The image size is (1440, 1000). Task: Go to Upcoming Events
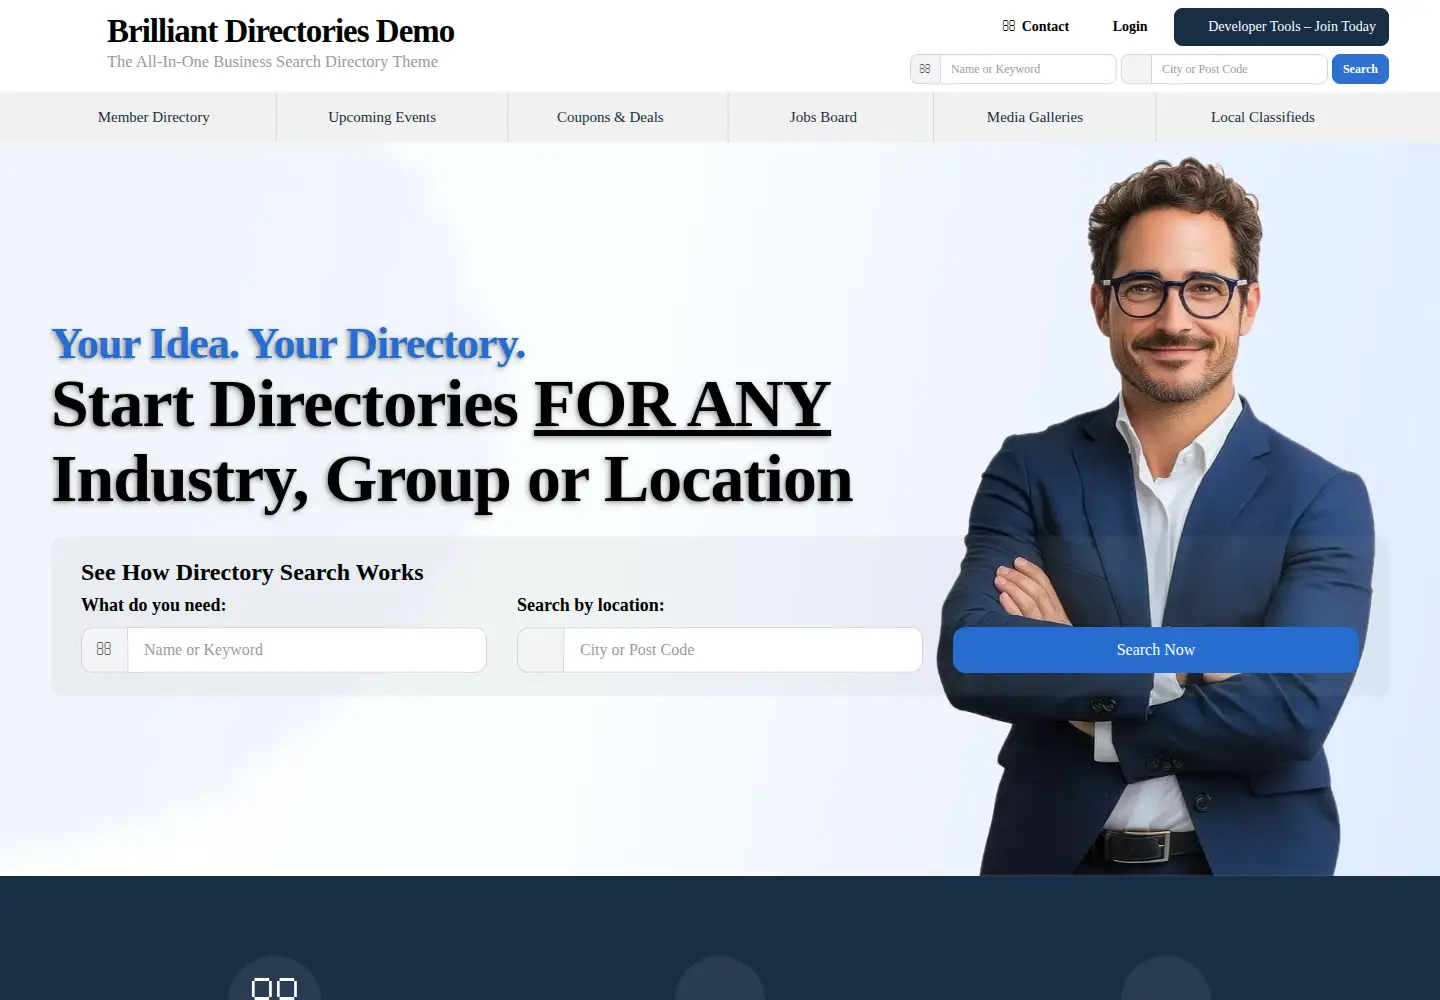[382, 117]
